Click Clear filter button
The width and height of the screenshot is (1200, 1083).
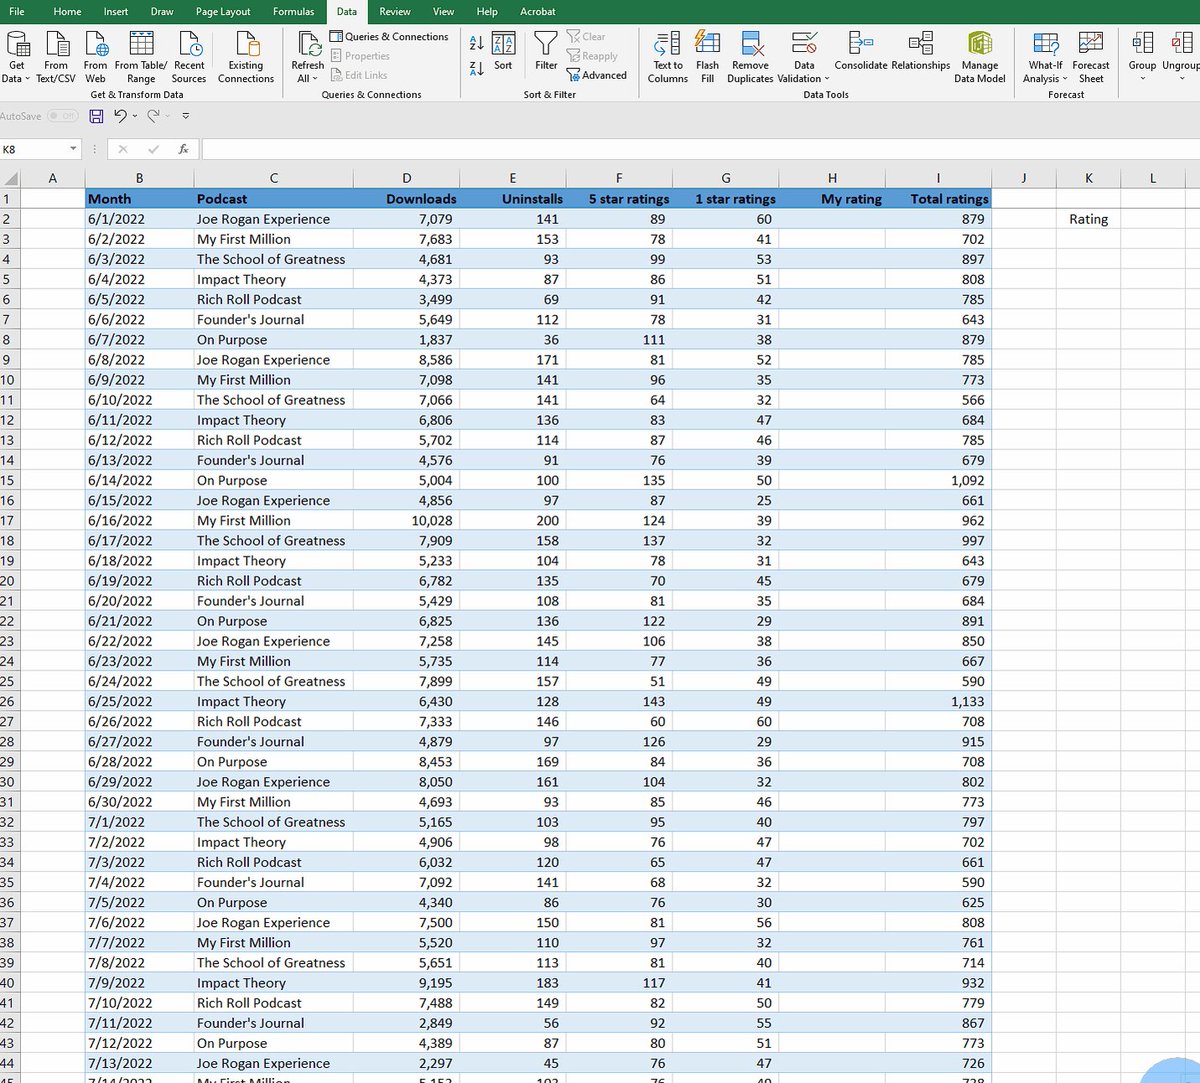pos(586,37)
